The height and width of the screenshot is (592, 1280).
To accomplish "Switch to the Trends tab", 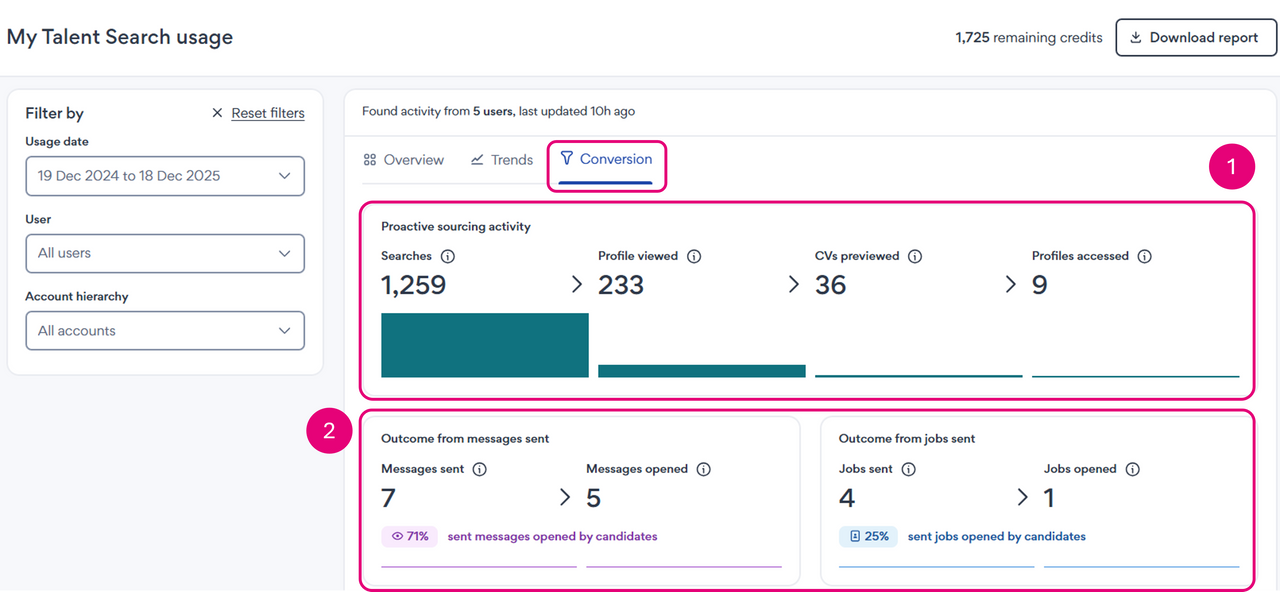I will pyautogui.click(x=502, y=160).
